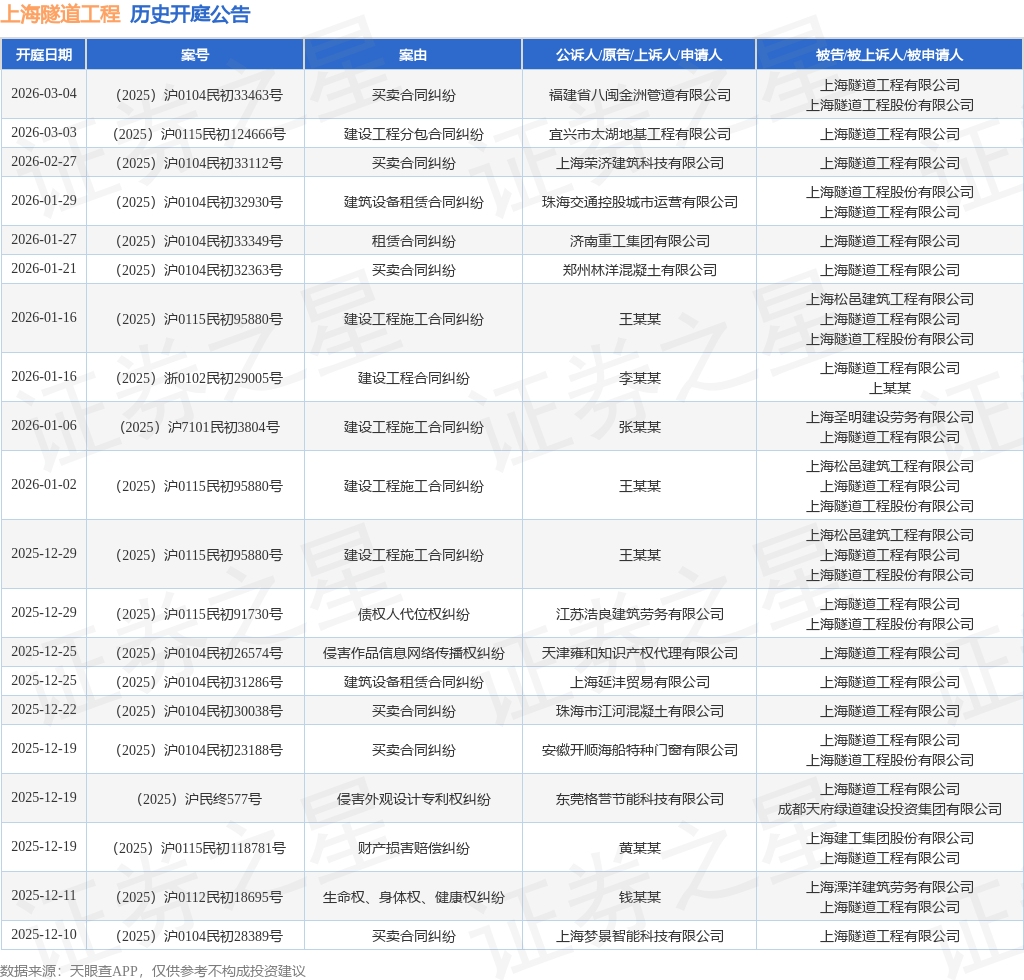
Task: Click plaintiff 江苏洁良建筑劳务有限公司
Action: point(639,614)
